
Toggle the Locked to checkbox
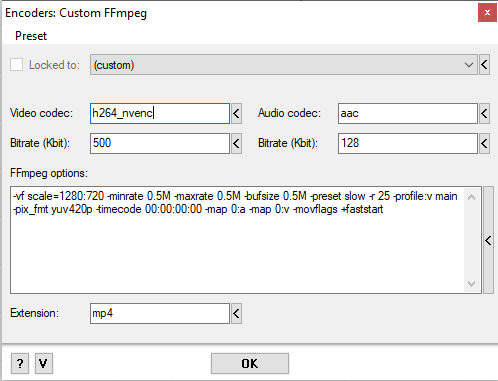(17, 65)
